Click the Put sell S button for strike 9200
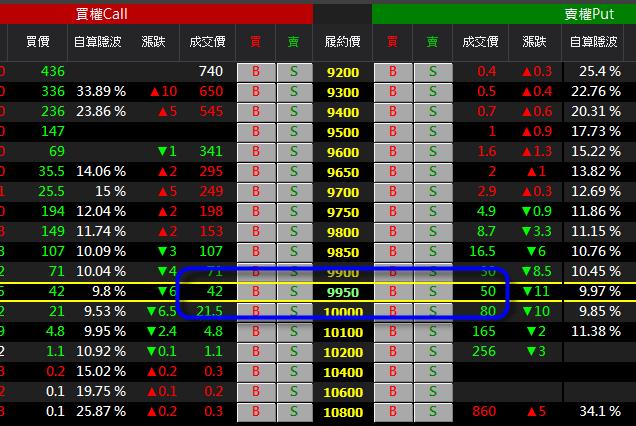This screenshot has width=636, height=426. point(433,72)
